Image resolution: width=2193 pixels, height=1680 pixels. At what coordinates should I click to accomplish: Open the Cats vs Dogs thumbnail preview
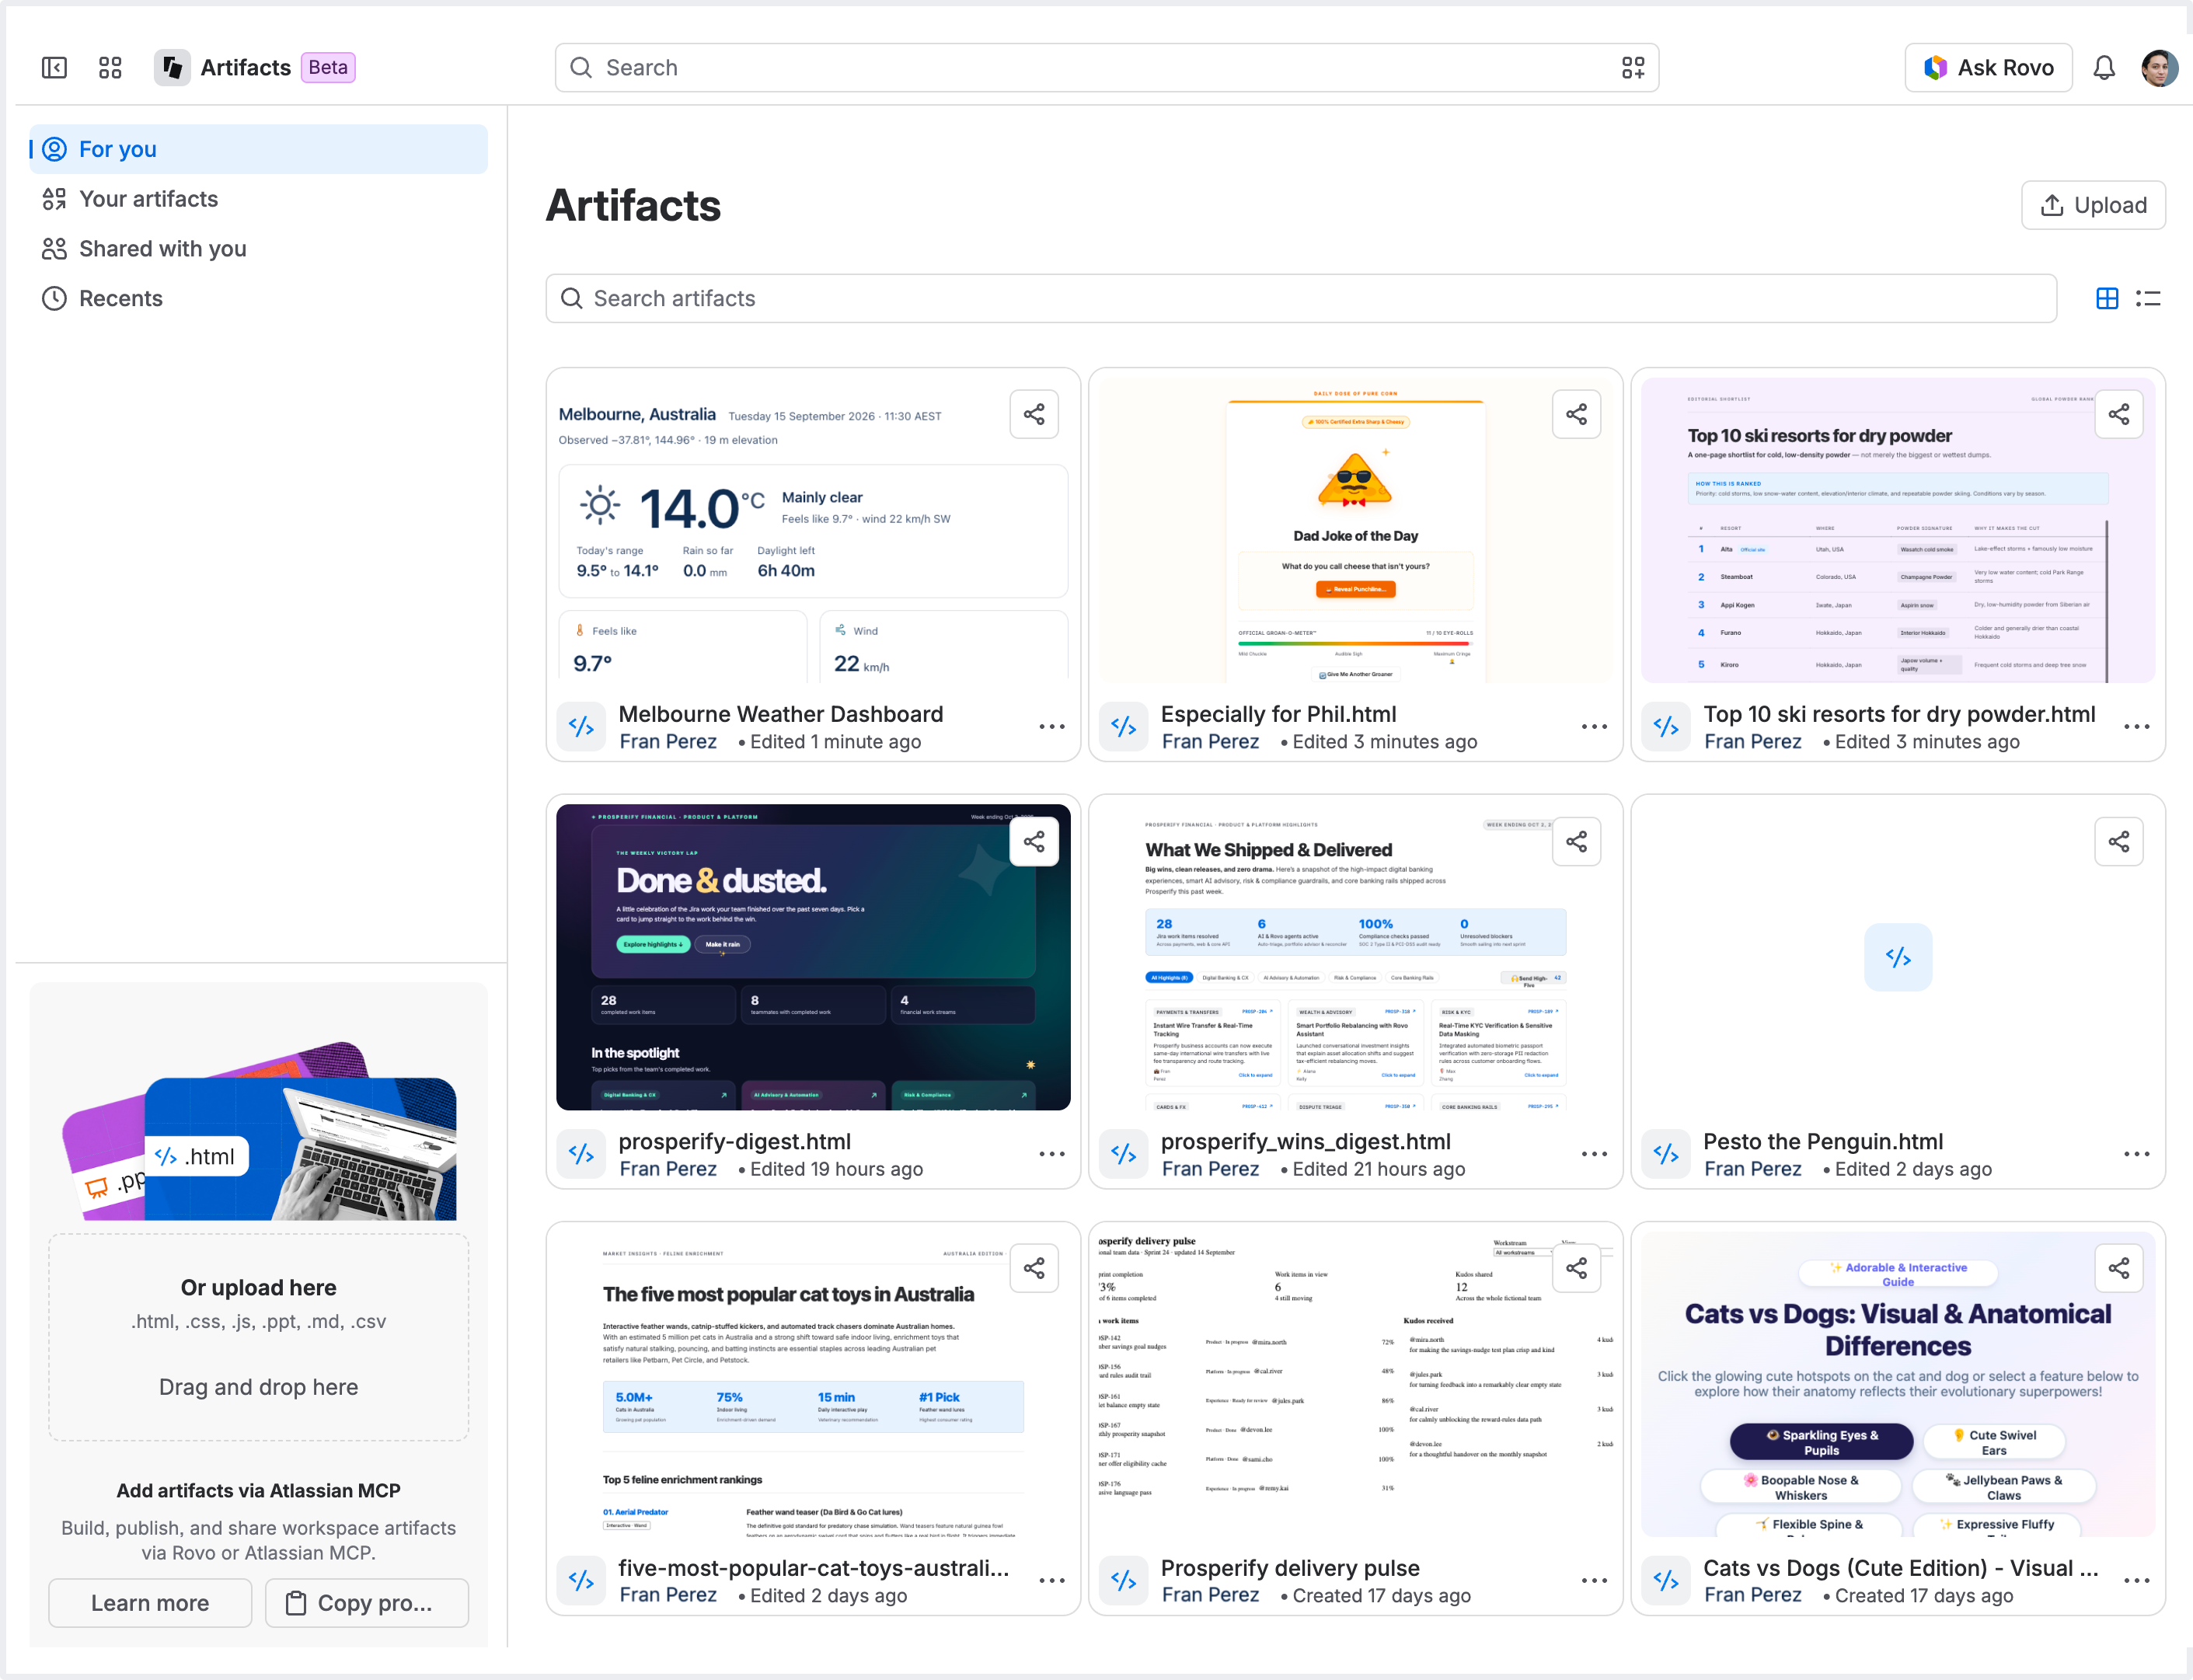(1897, 1384)
